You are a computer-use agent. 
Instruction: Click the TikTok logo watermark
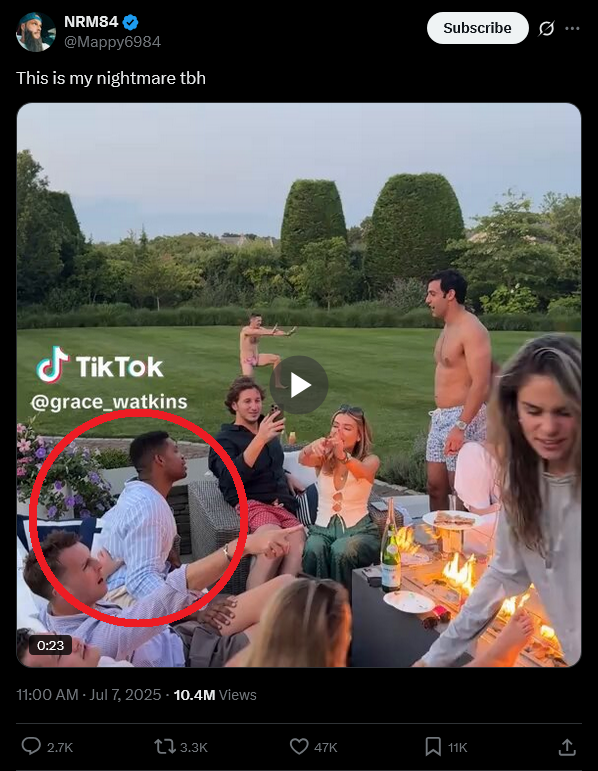100,365
